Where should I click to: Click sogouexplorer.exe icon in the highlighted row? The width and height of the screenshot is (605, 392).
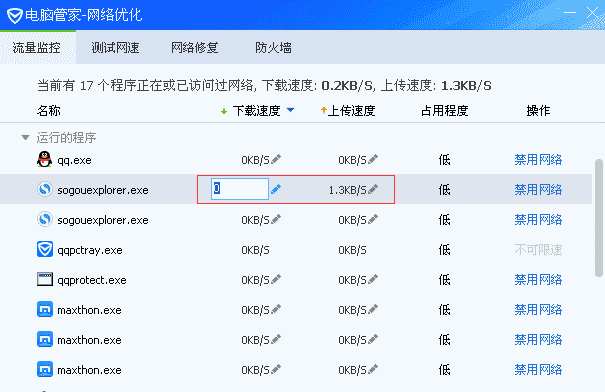click(45, 189)
